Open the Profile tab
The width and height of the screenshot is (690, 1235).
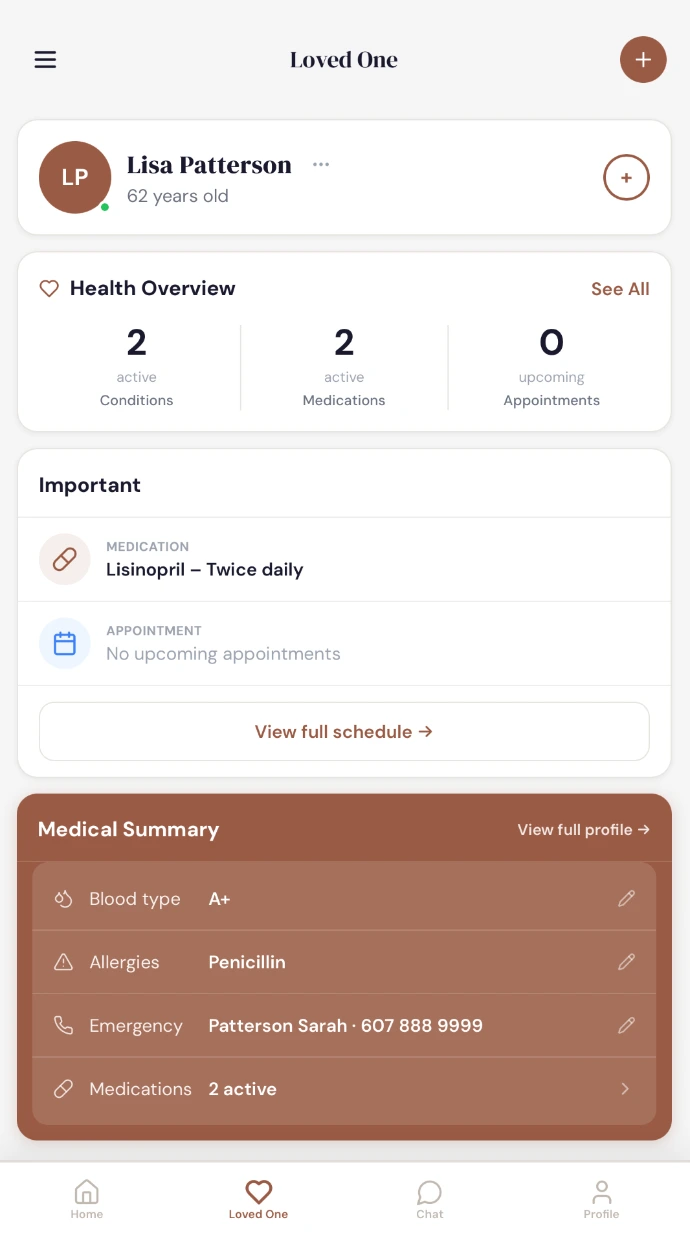(x=601, y=1199)
